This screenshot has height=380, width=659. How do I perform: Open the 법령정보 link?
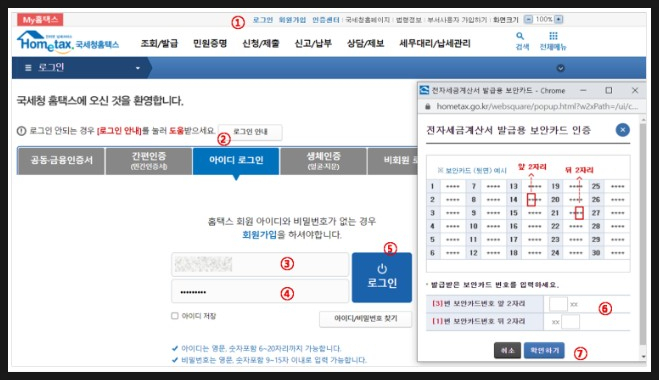pyautogui.click(x=408, y=20)
